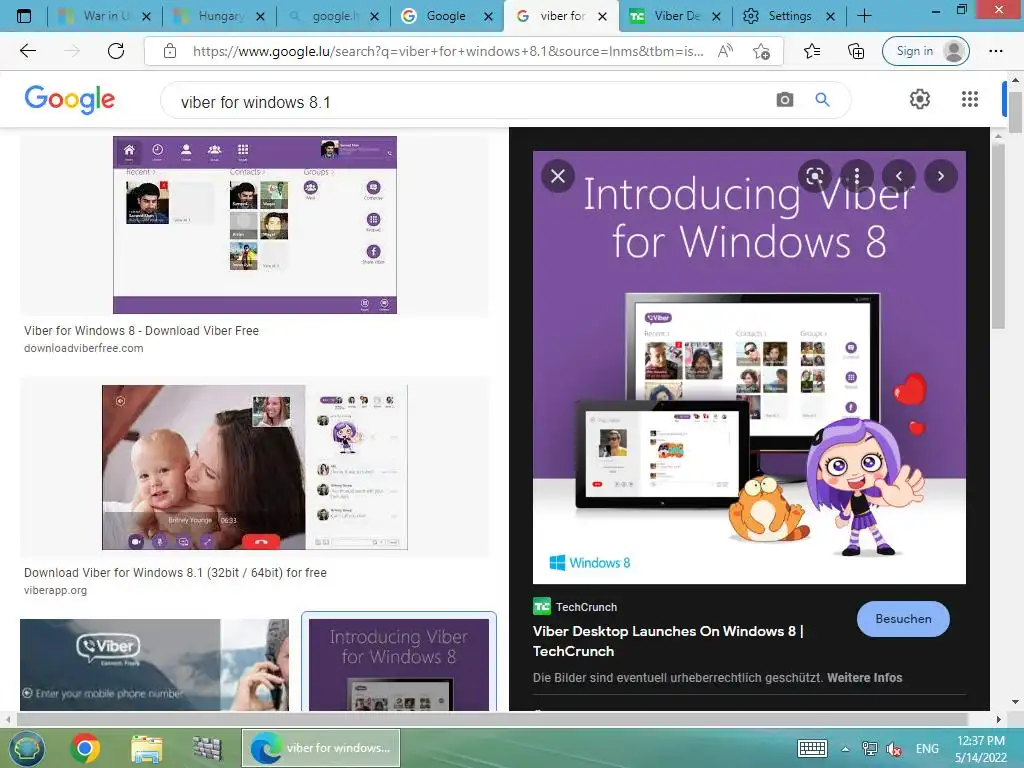Image resolution: width=1024 pixels, height=768 pixels.
Task: Open File Explorer from taskbar
Action: pyautogui.click(x=146, y=748)
